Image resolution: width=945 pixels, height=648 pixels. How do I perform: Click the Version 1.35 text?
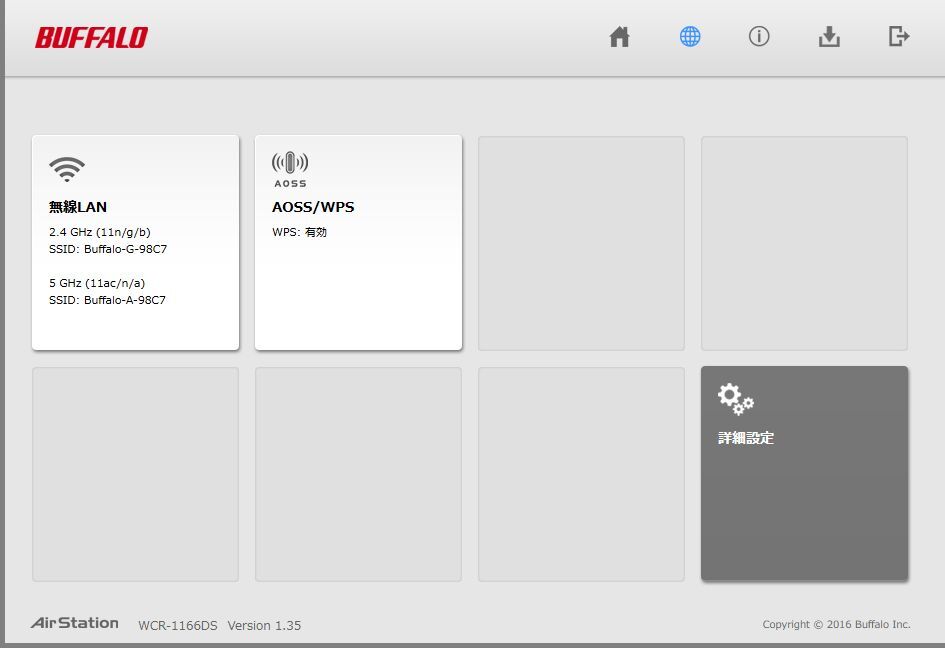264,626
